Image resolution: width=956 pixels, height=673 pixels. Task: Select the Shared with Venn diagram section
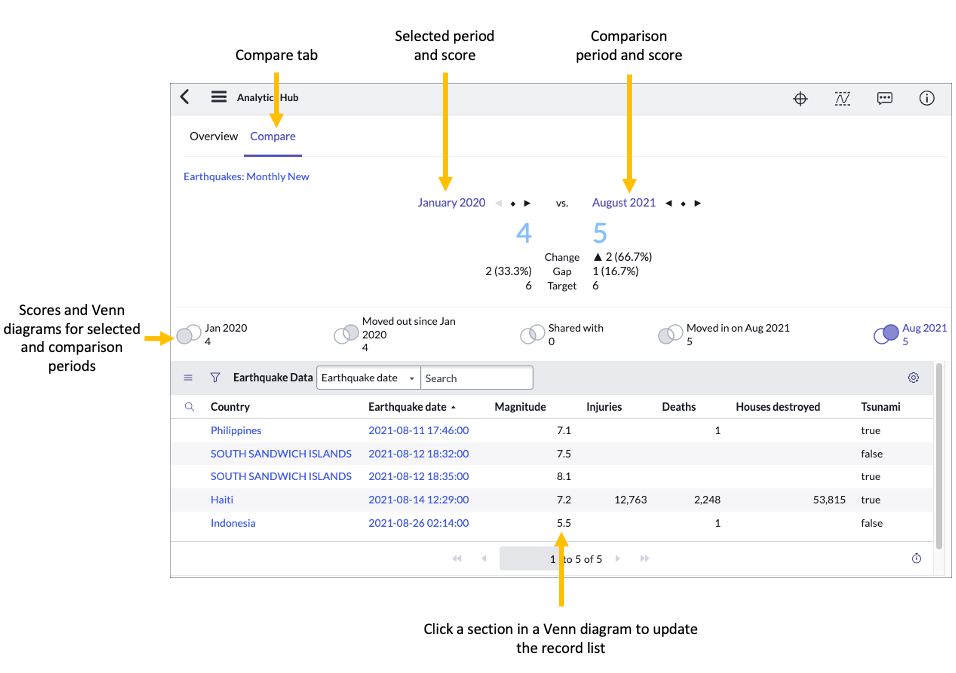click(531, 333)
